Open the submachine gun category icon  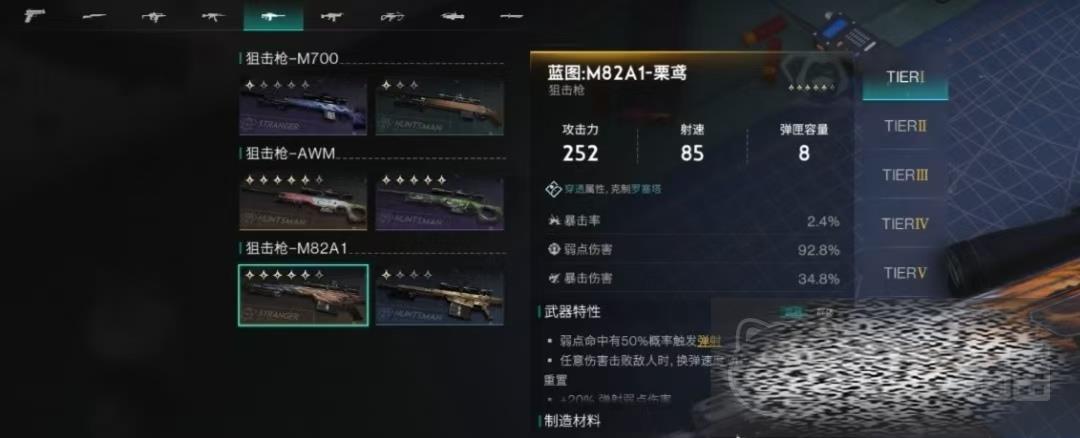(x=154, y=16)
